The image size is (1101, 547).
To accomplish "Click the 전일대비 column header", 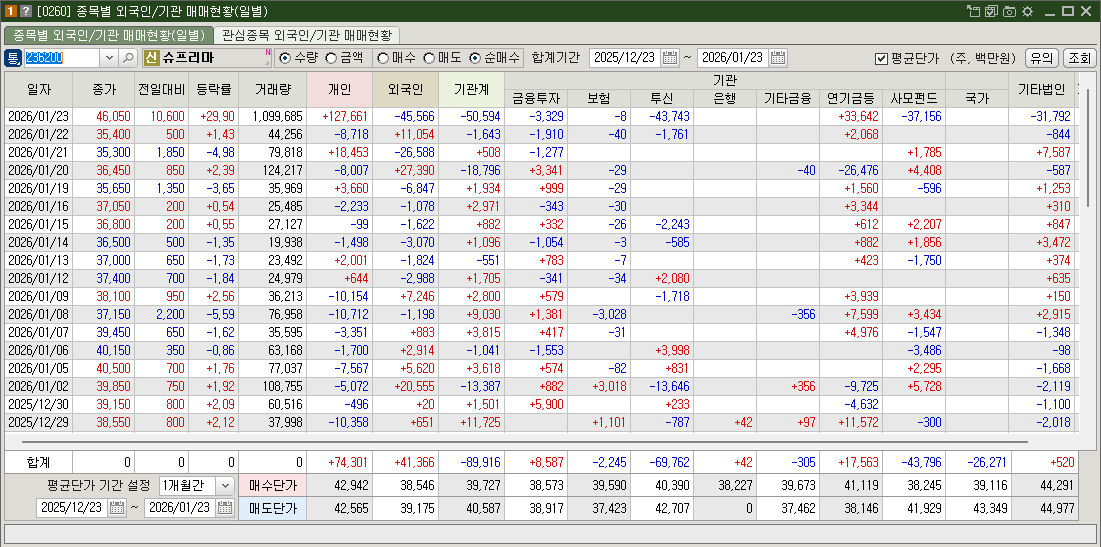I will point(162,90).
